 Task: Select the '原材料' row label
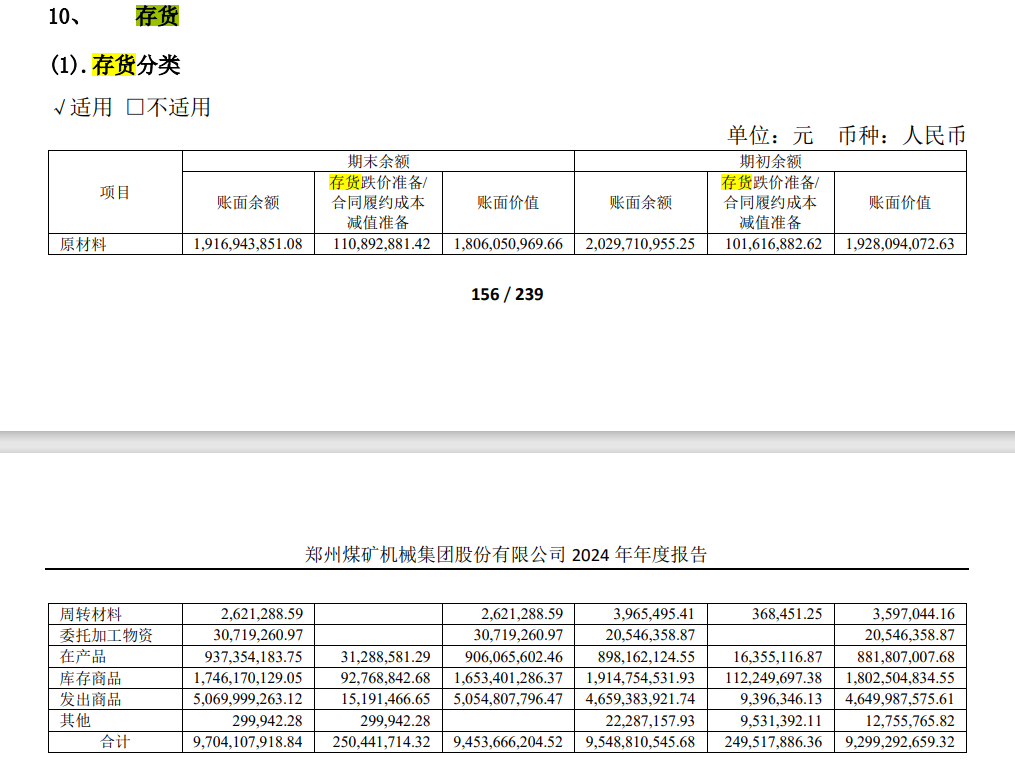pyautogui.click(x=83, y=245)
